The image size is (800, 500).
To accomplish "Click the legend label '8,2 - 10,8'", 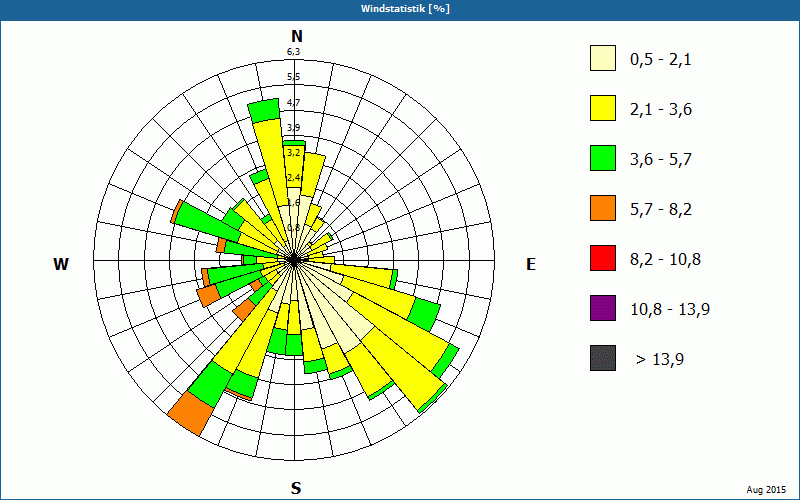I will pyautogui.click(x=666, y=260).
